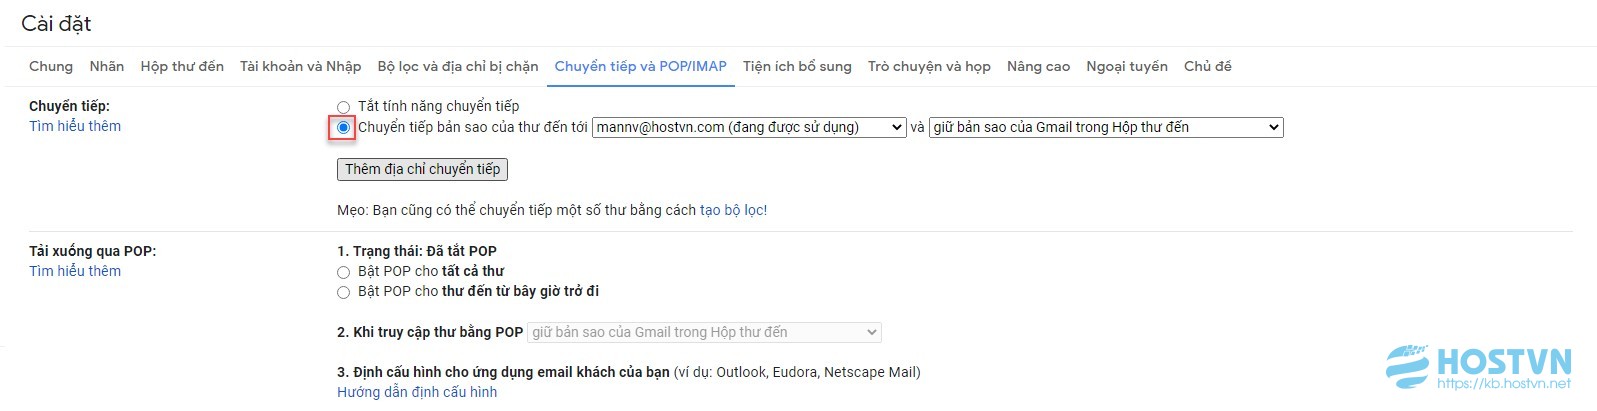The height and width of the screenshot is (411, 1597).
Task: Select 'Chuyển tiếp bản sao của thư đến tới' option
Action: click(x=343, y=128)
